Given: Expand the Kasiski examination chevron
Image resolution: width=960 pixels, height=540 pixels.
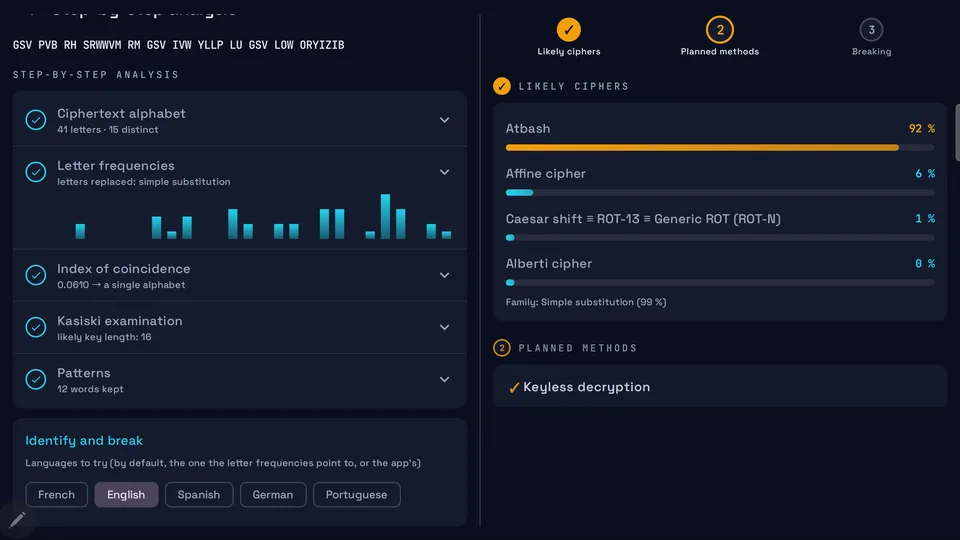Looking at the screenshot, I should [x=444, y=327].
